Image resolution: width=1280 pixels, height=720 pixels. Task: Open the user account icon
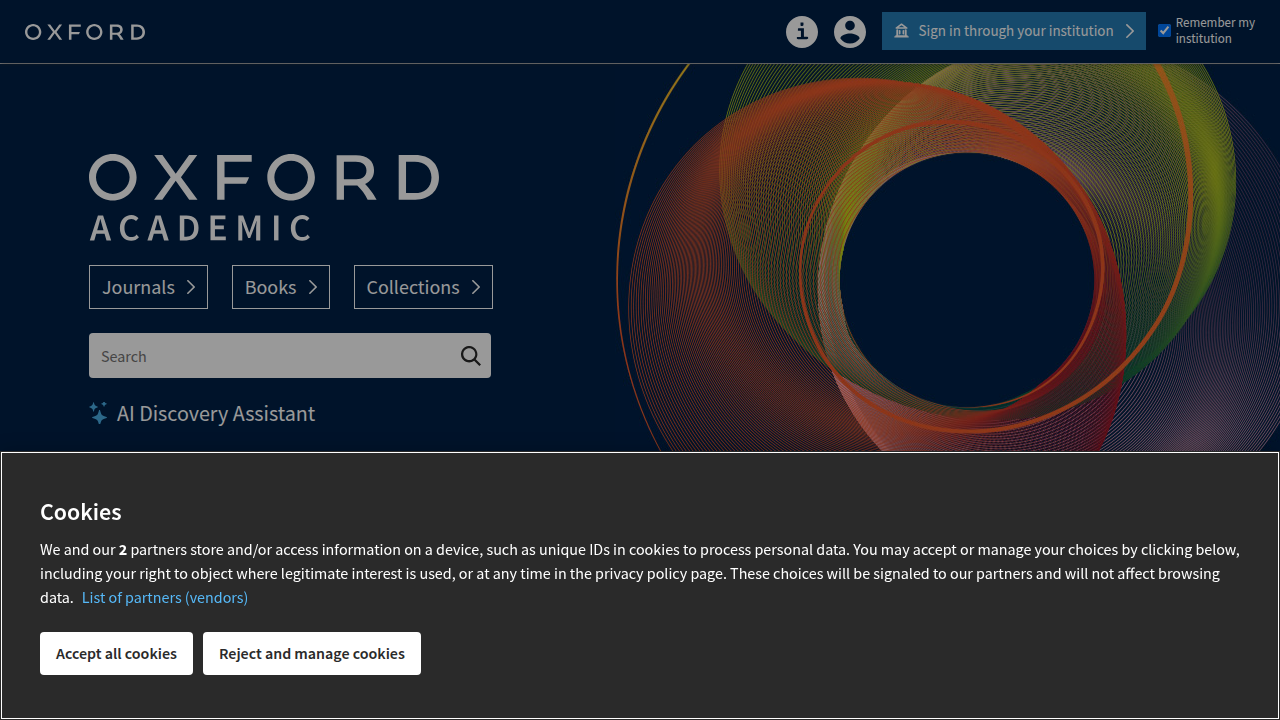click(x=850, y=32)
